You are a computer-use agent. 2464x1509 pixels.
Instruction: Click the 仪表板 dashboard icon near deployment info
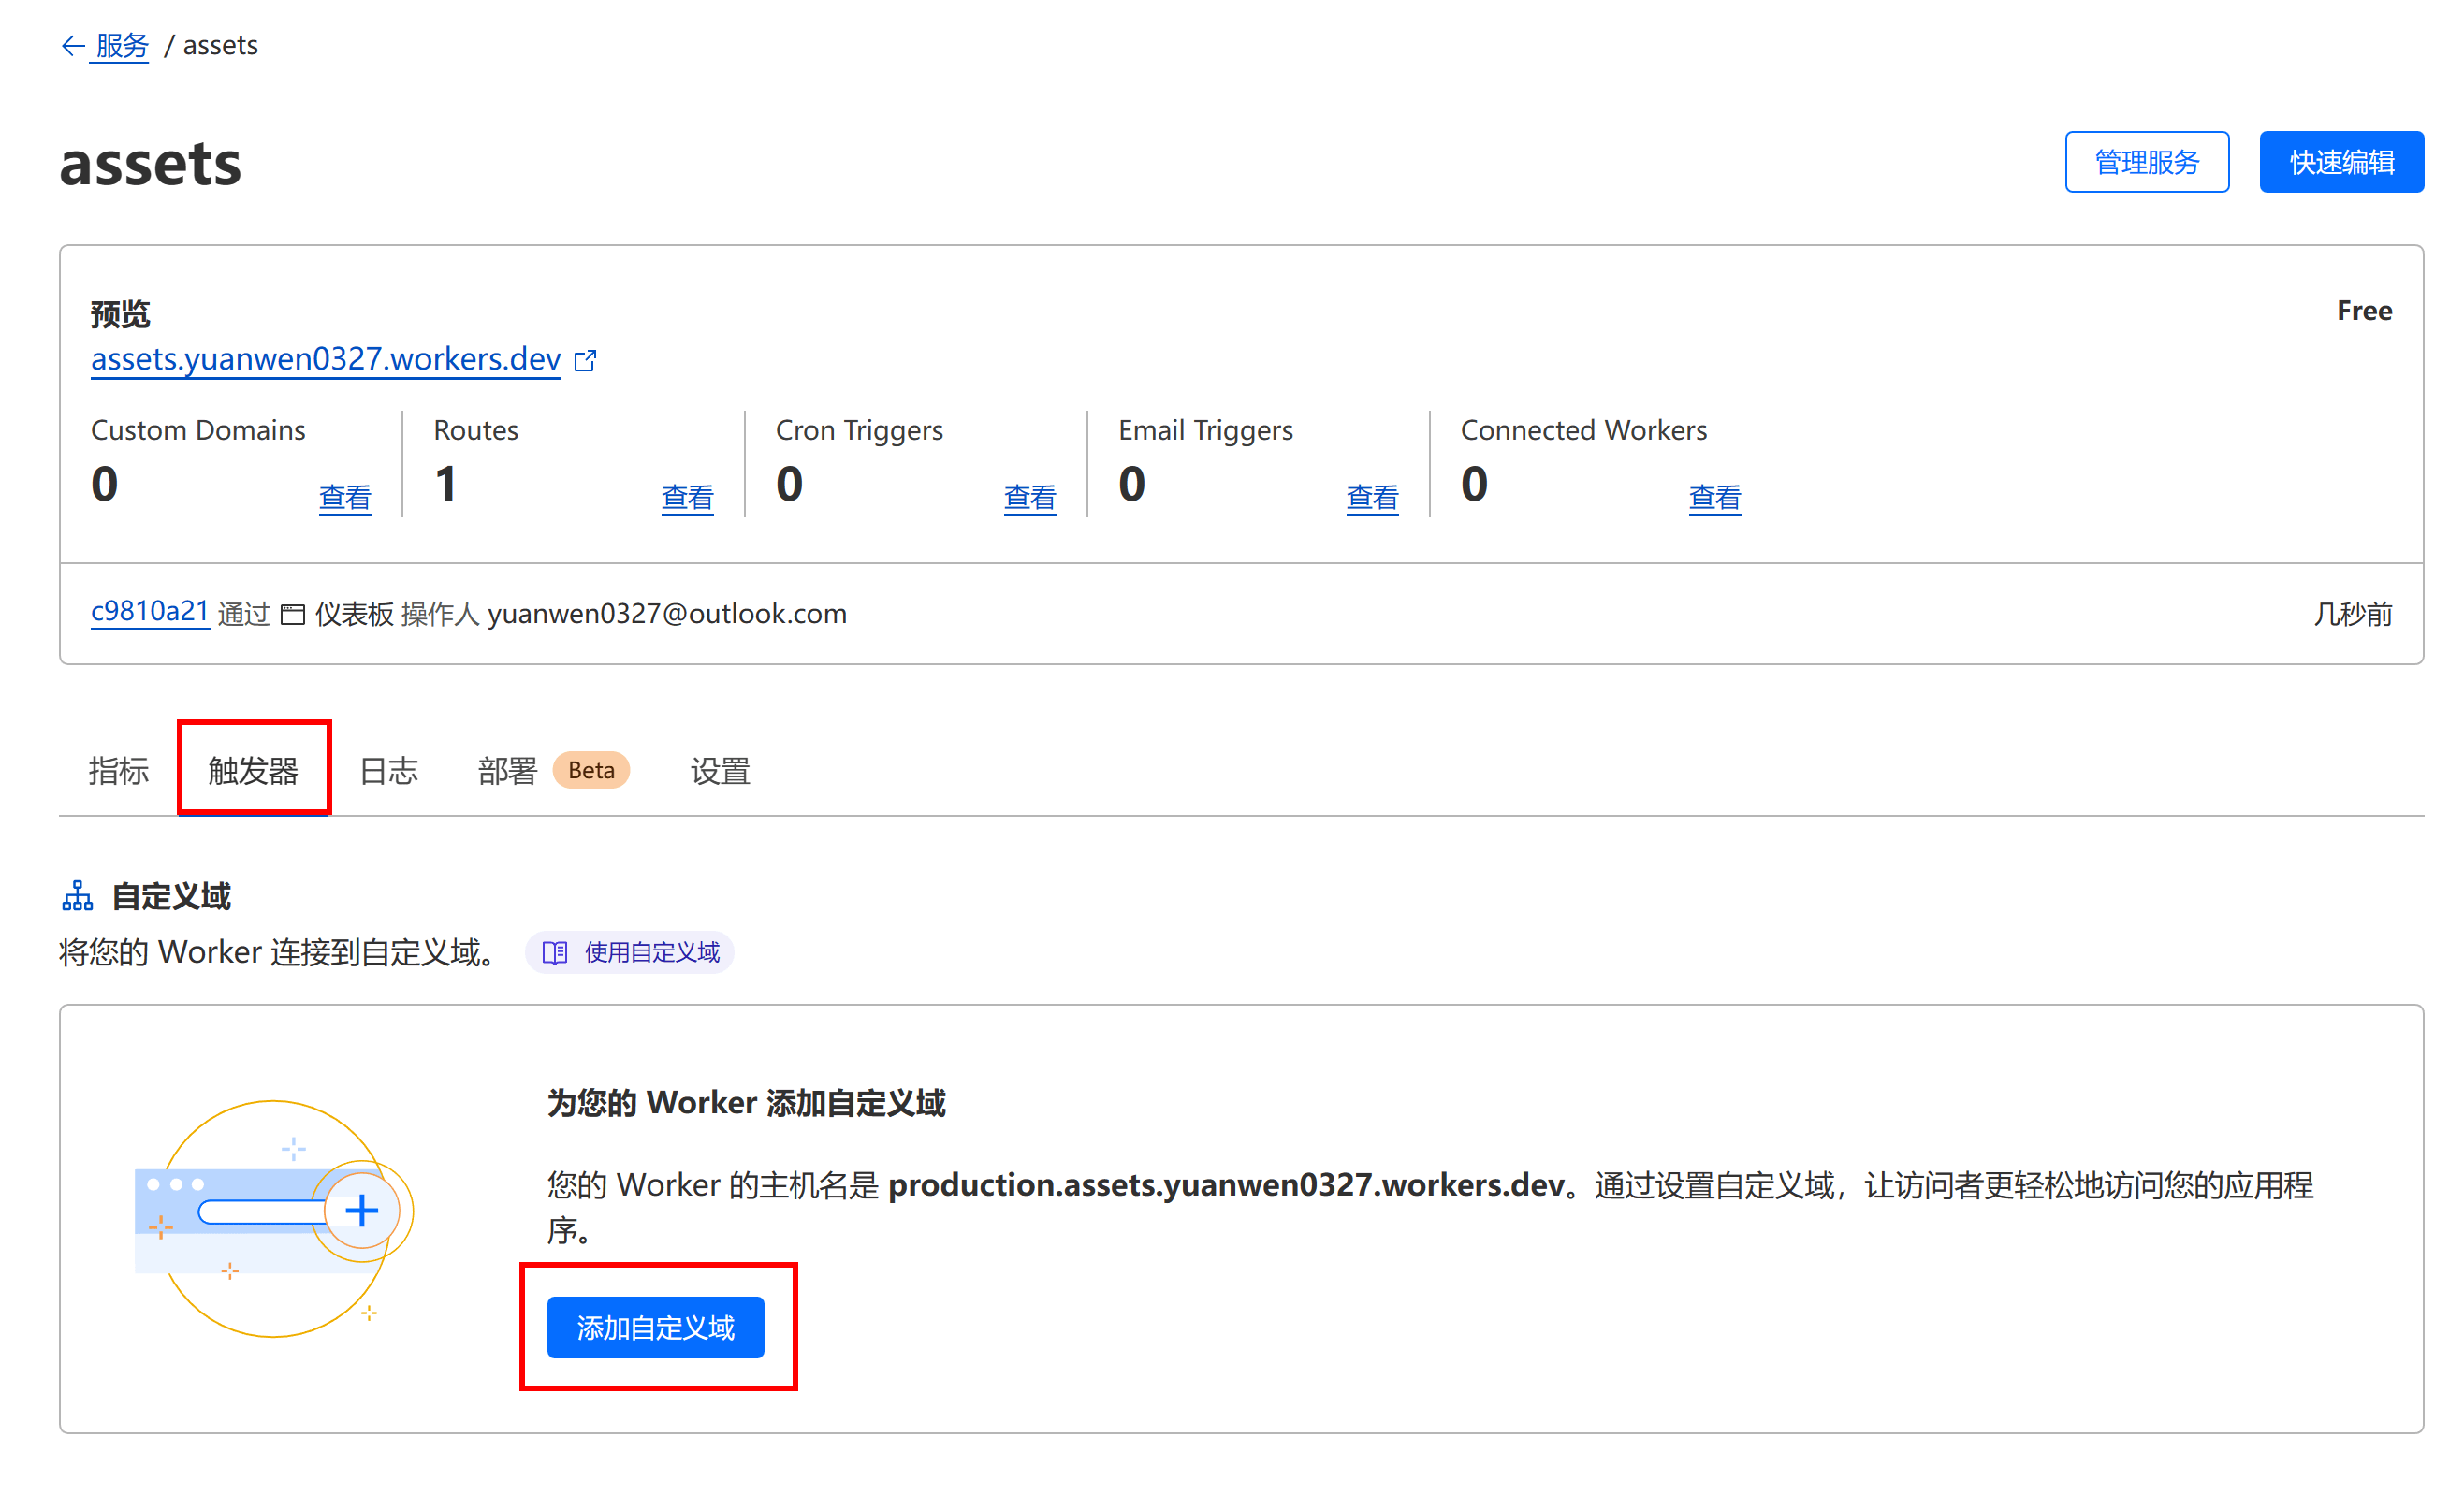pos(292,614)
